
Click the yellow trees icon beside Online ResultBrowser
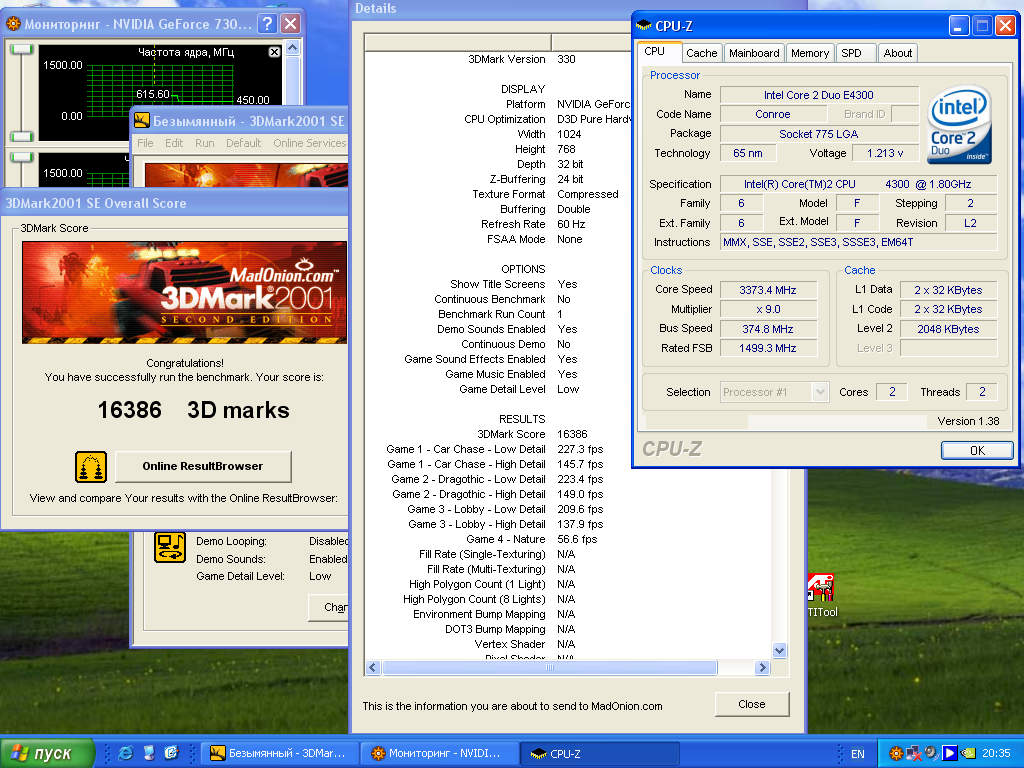tap(91, 466)
